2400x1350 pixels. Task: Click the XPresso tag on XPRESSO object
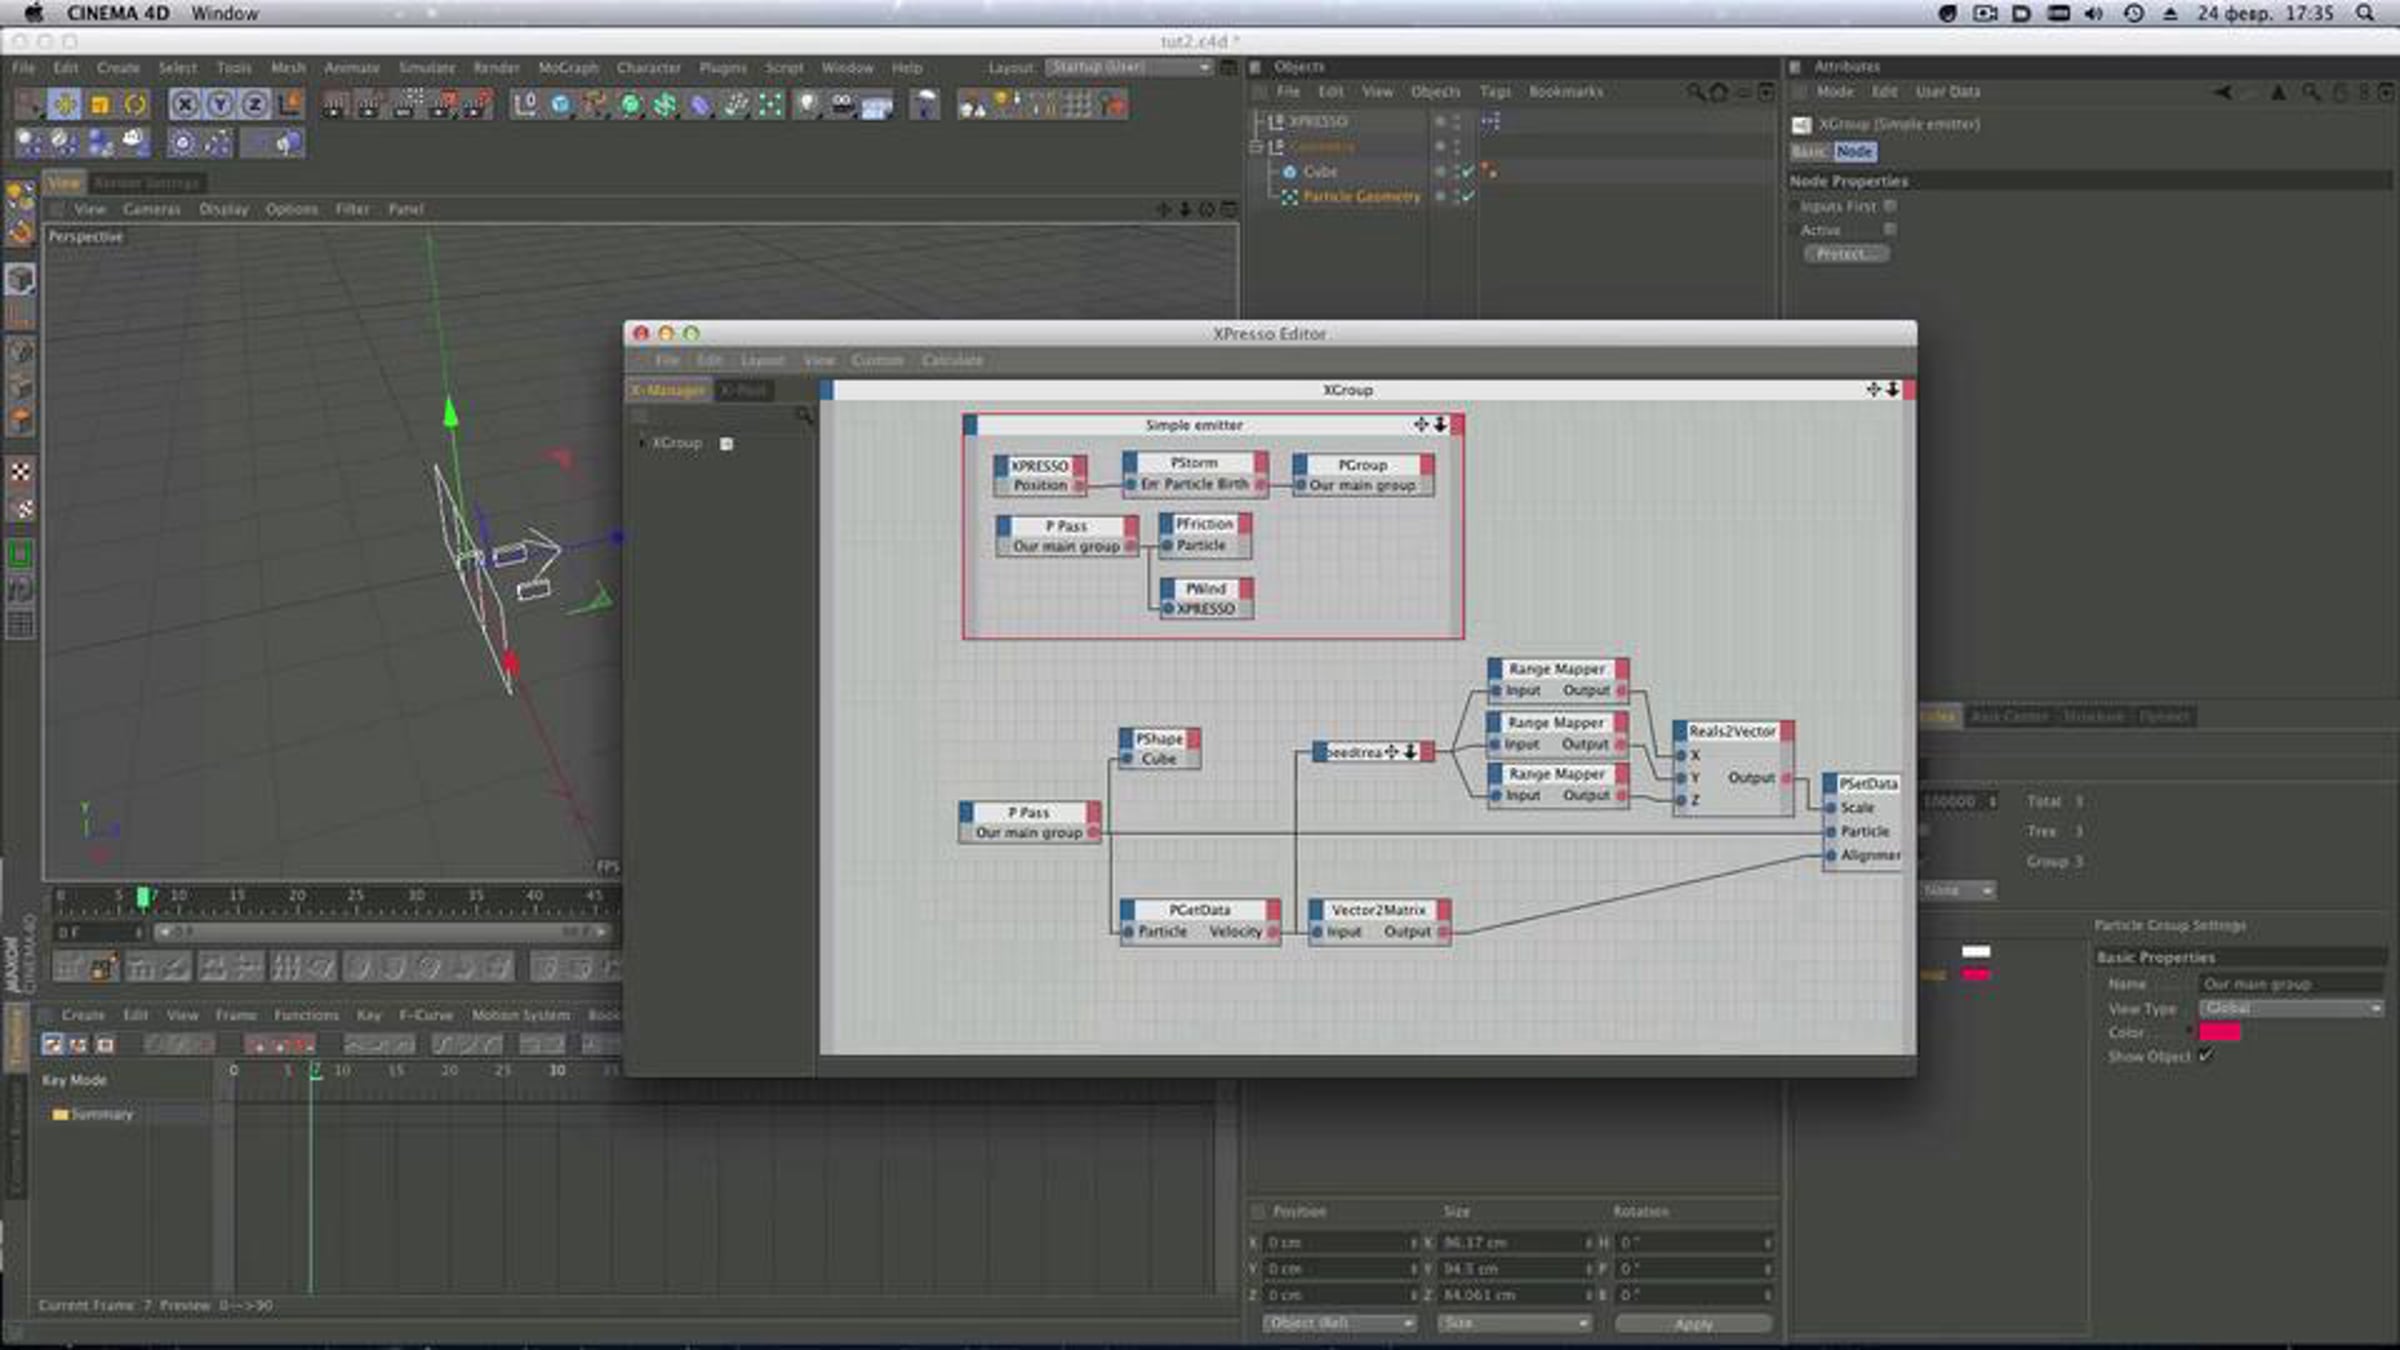(x=1490, y=121)
